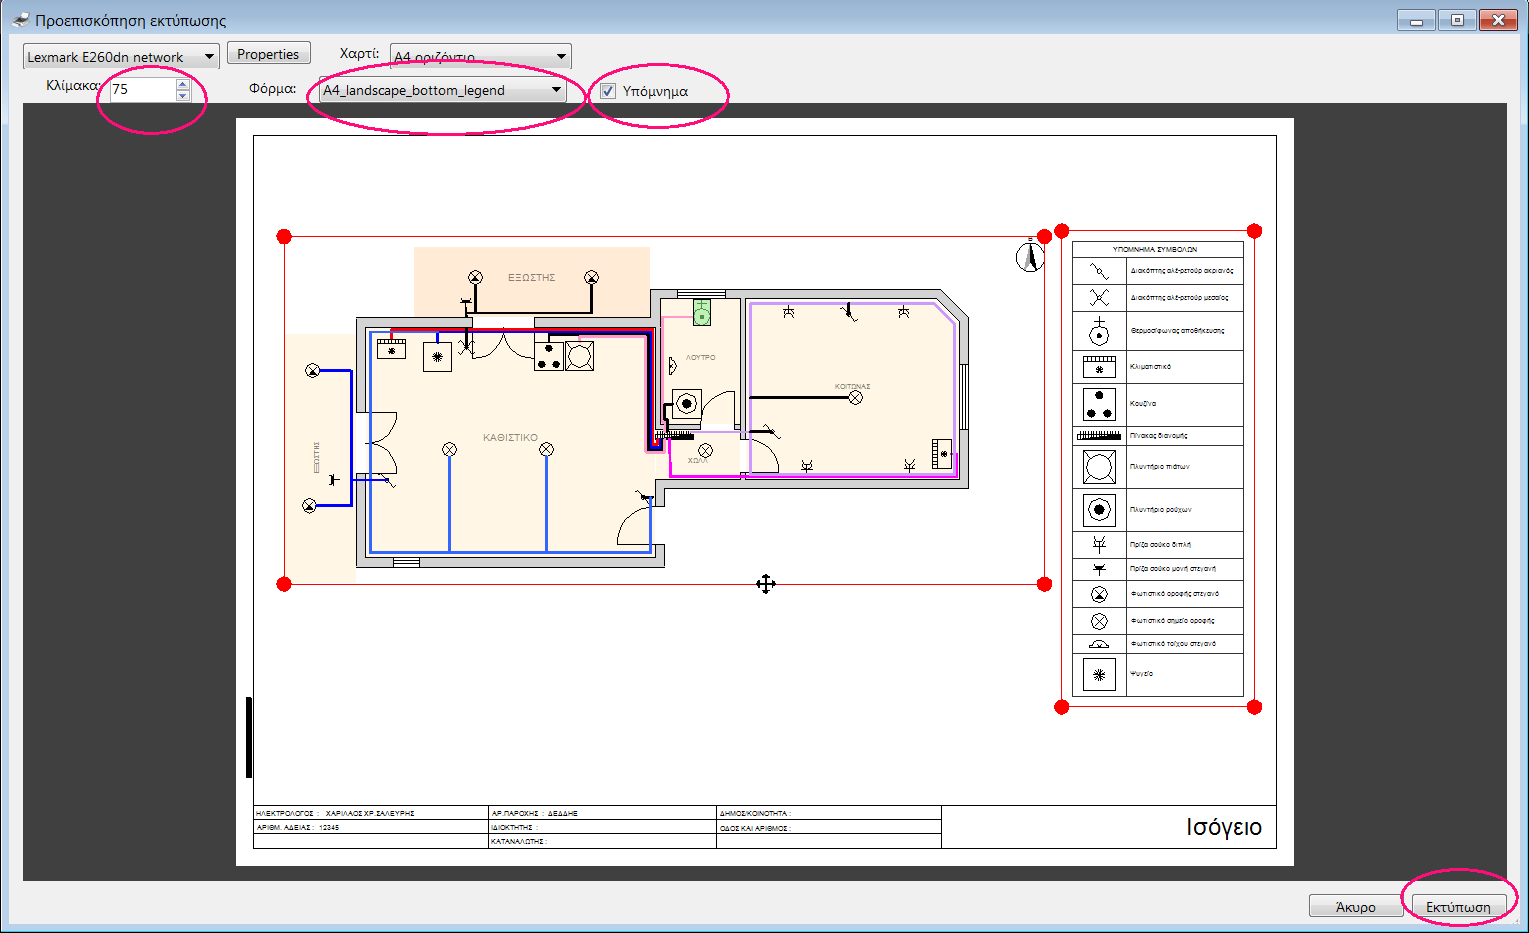The image size is (1529, 933).
Task: Click the move cursor handle below the floor plan
Action: (765, 584)
